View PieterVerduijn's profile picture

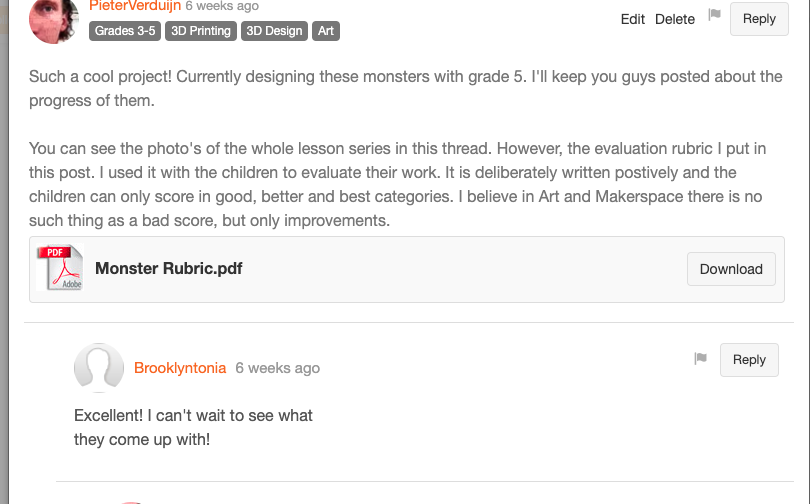click(54, 20)
